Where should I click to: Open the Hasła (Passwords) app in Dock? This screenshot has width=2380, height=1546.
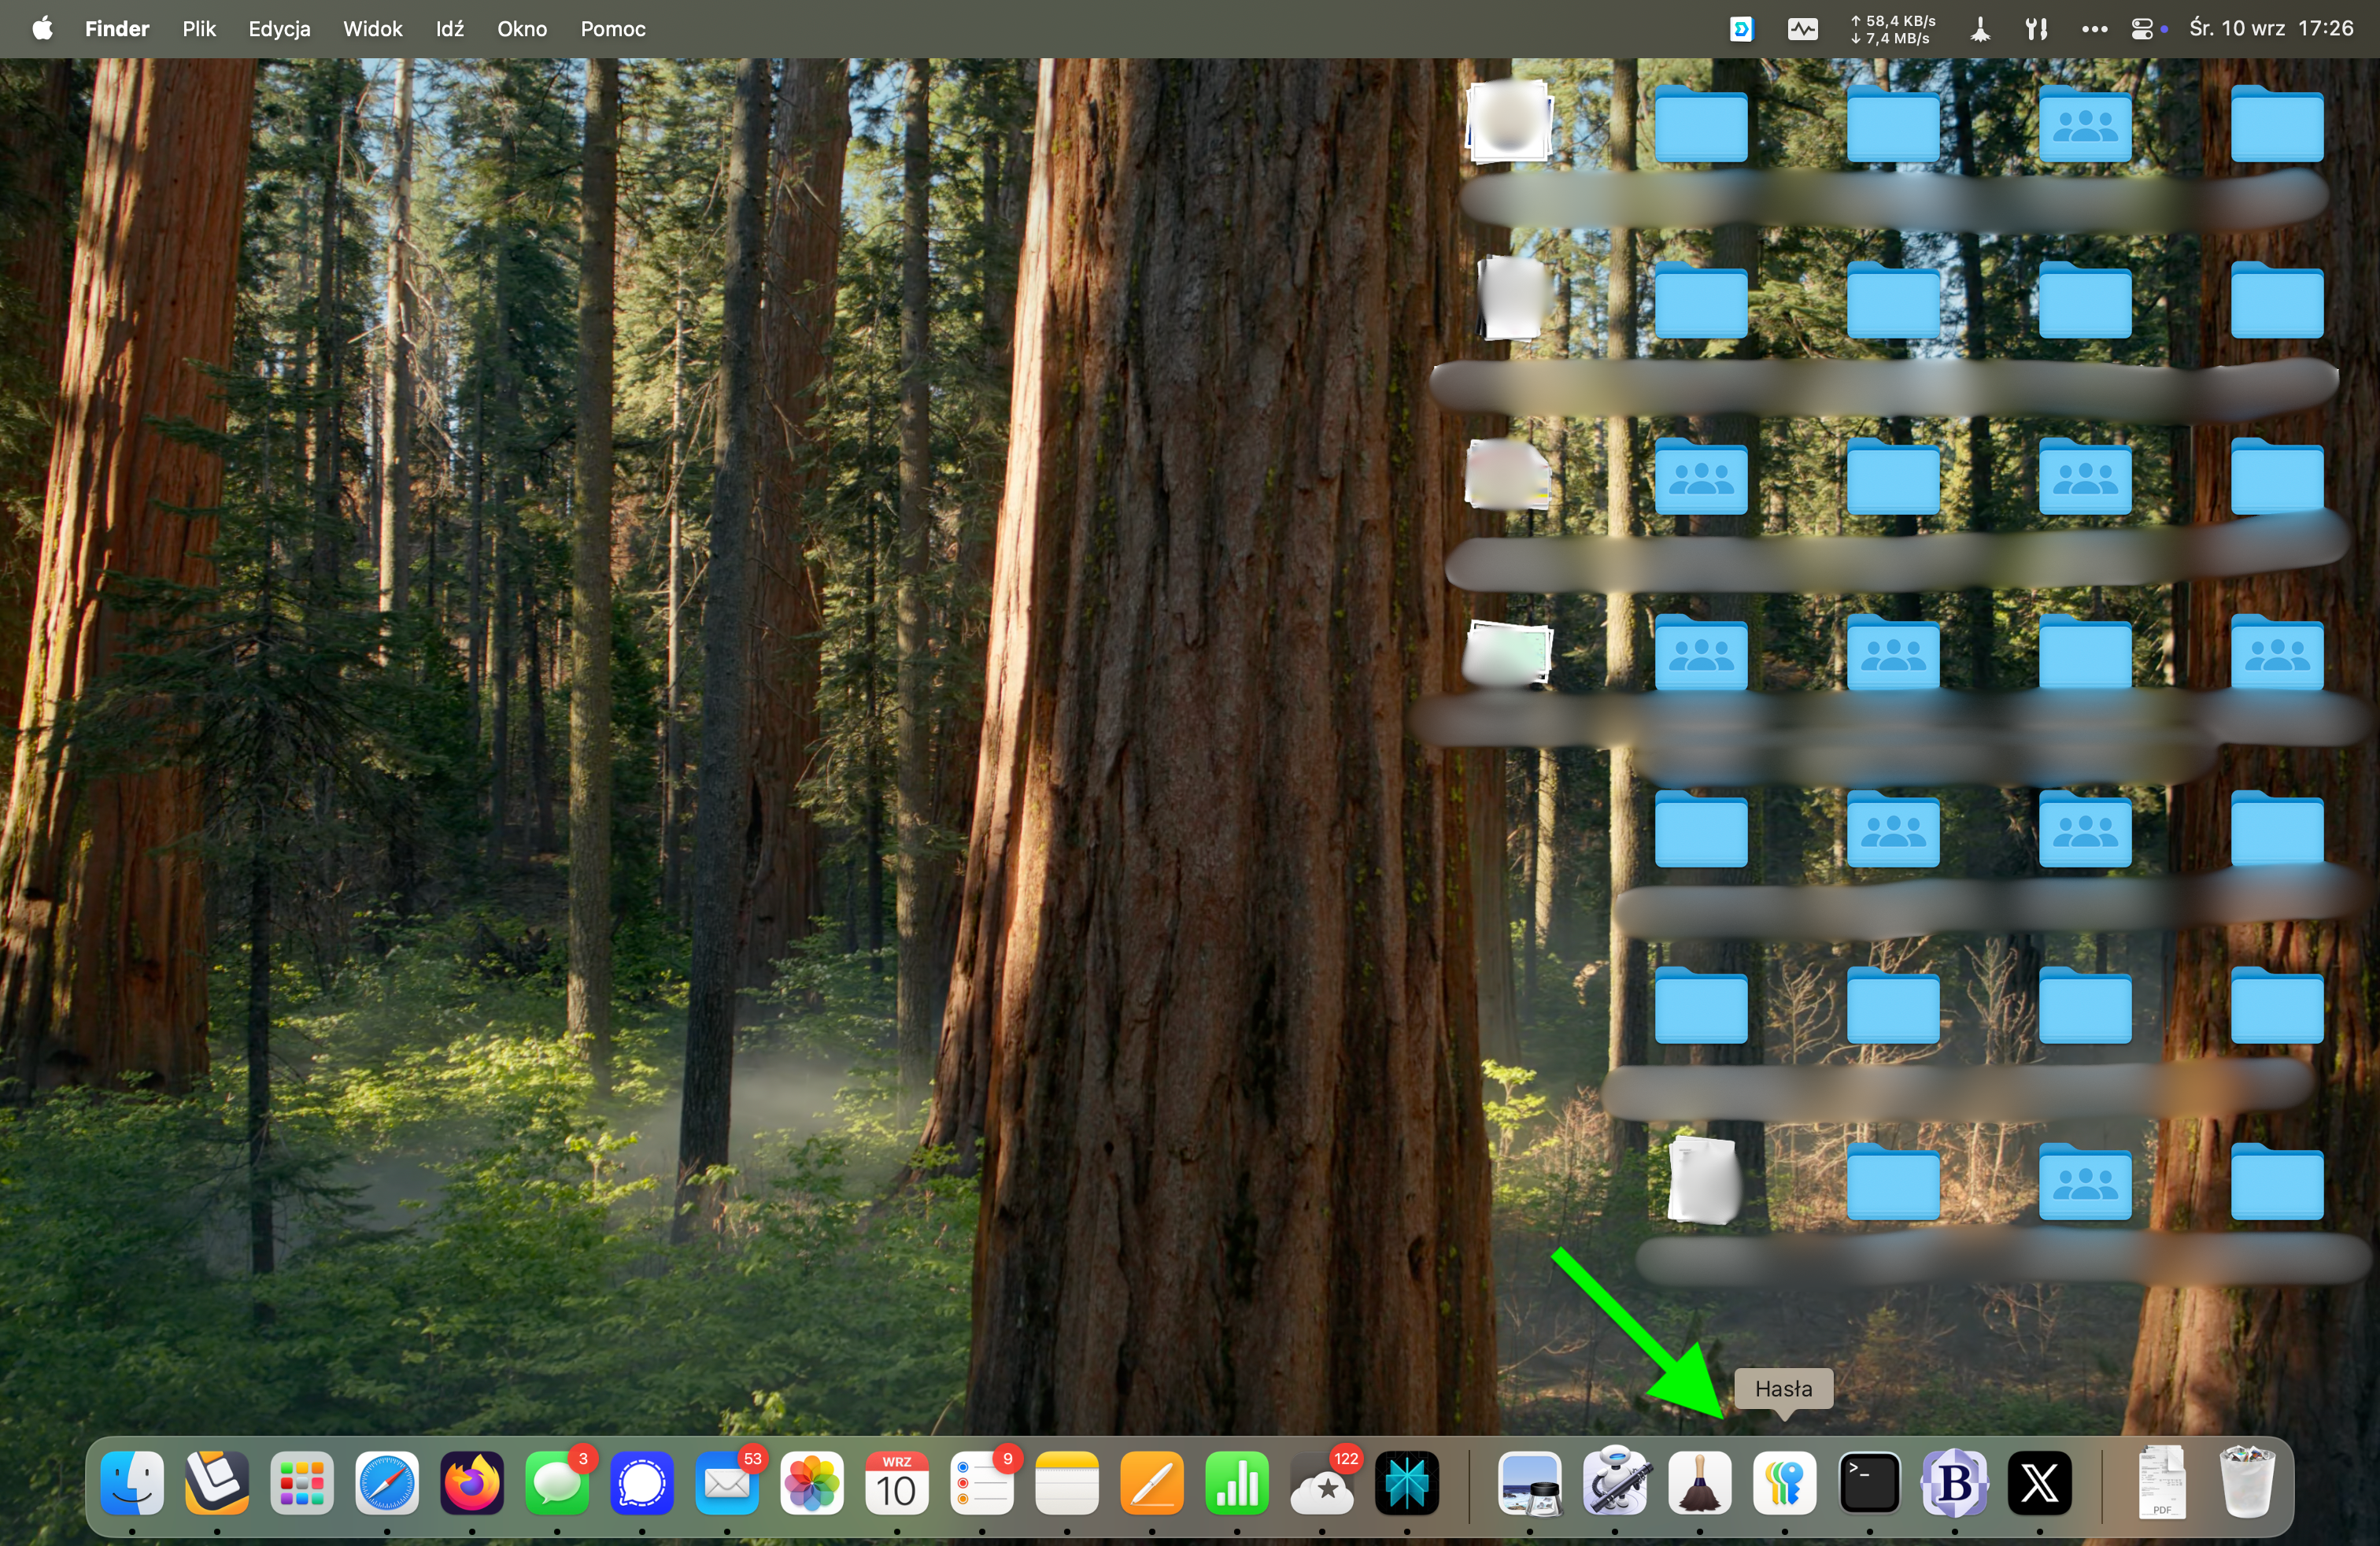[1784, 1482]
